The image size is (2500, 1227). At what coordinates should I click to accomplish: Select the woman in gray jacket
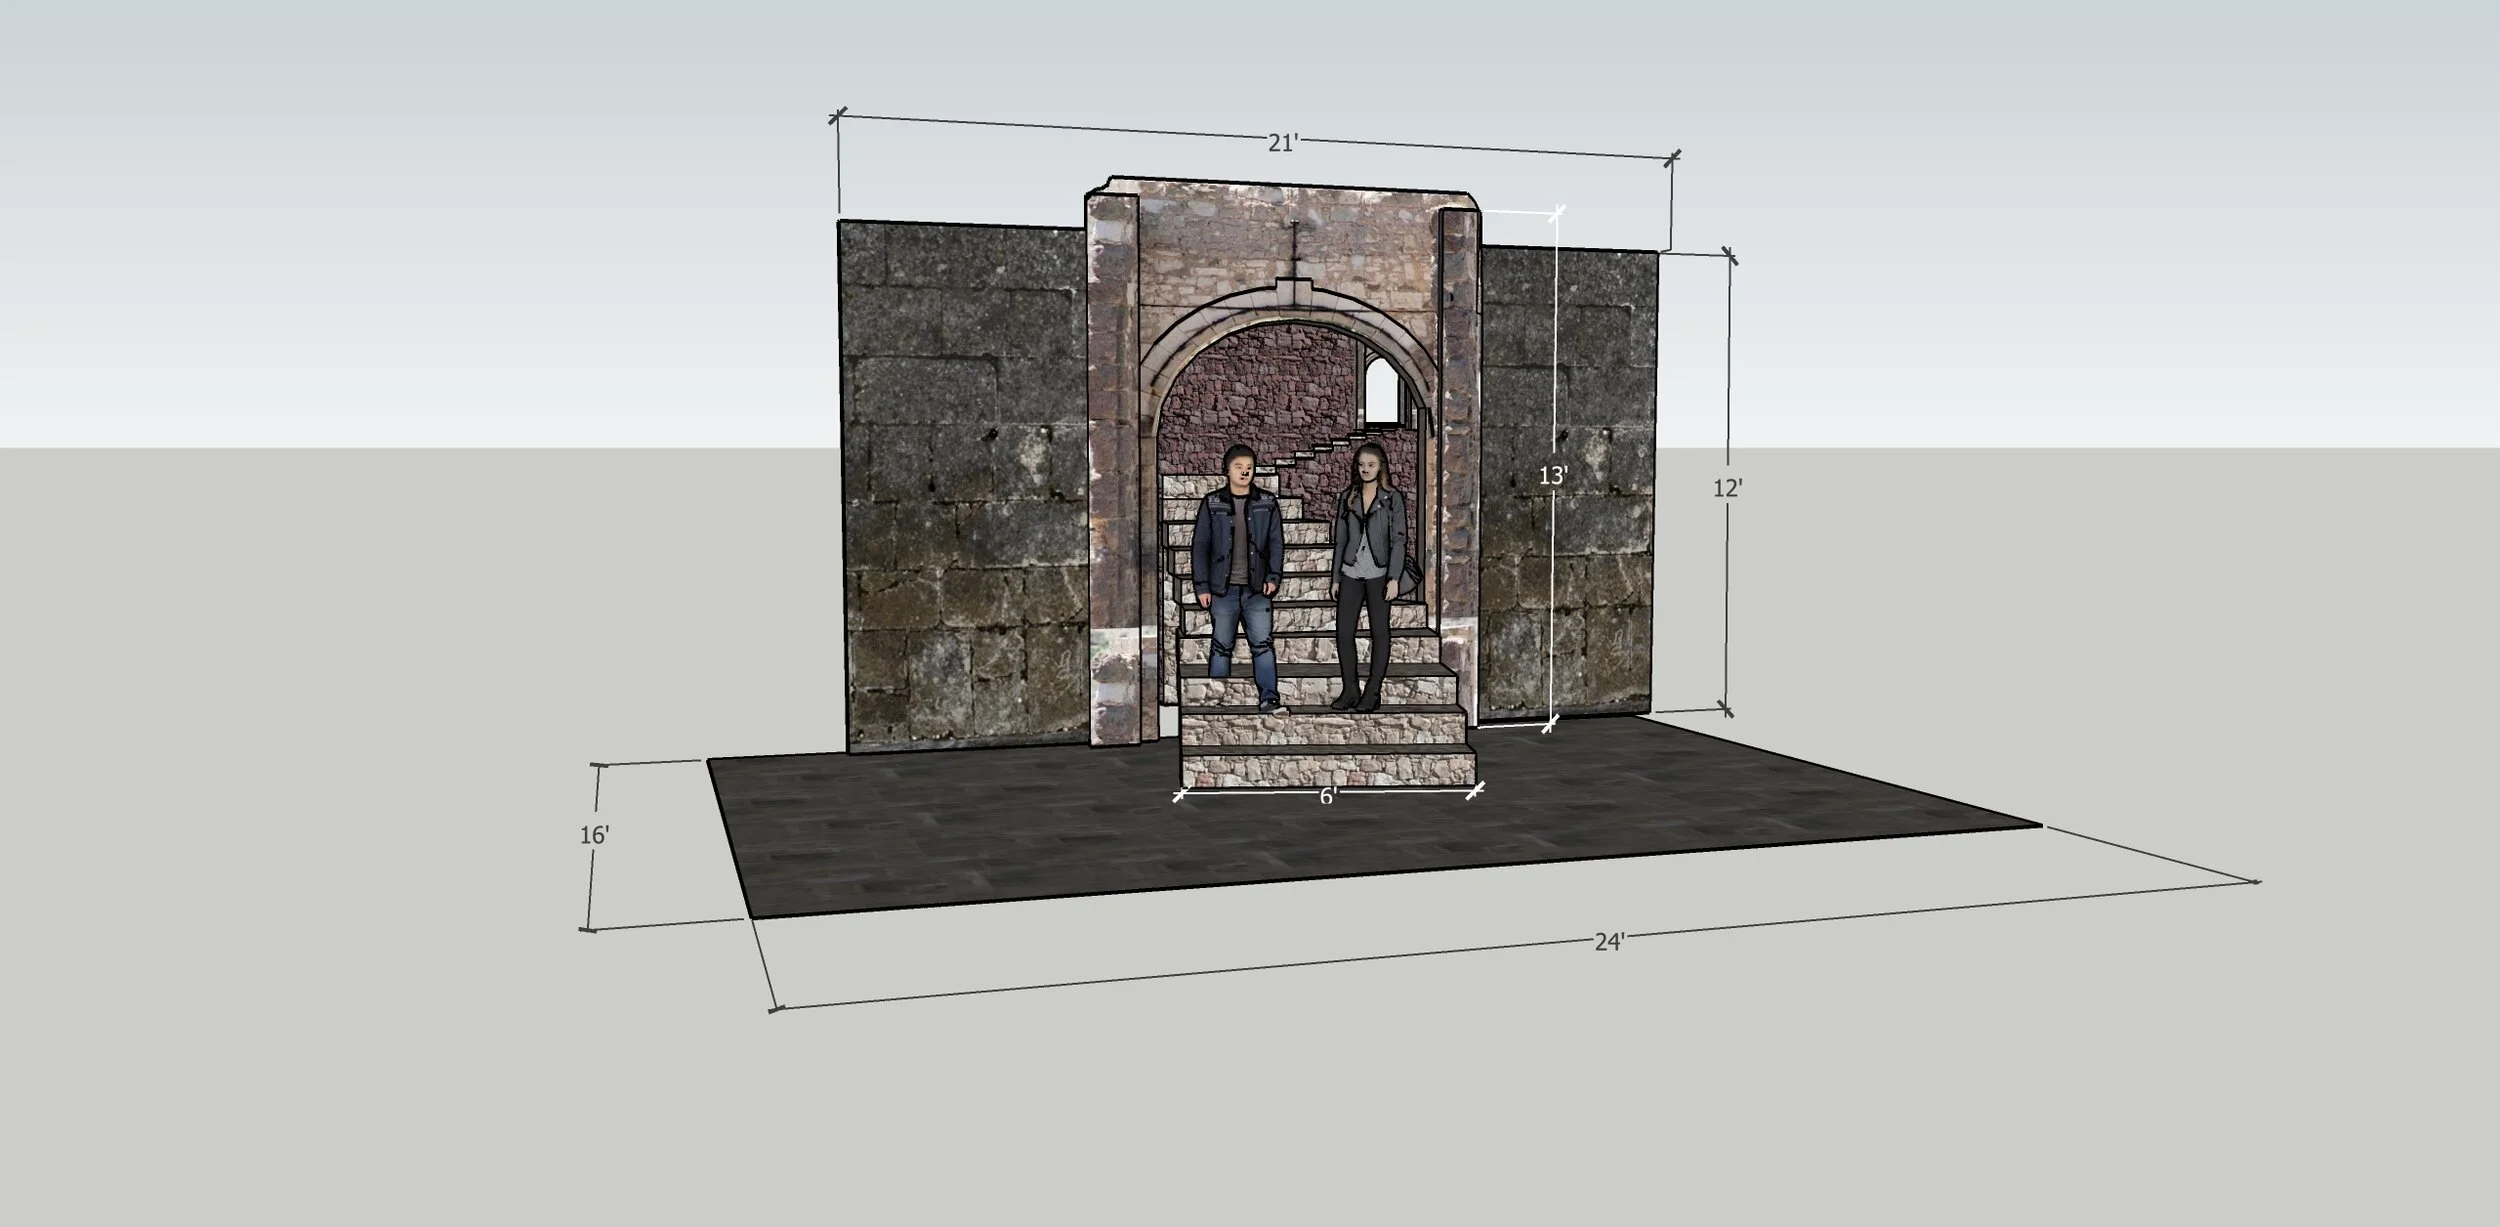[1368, 570]
